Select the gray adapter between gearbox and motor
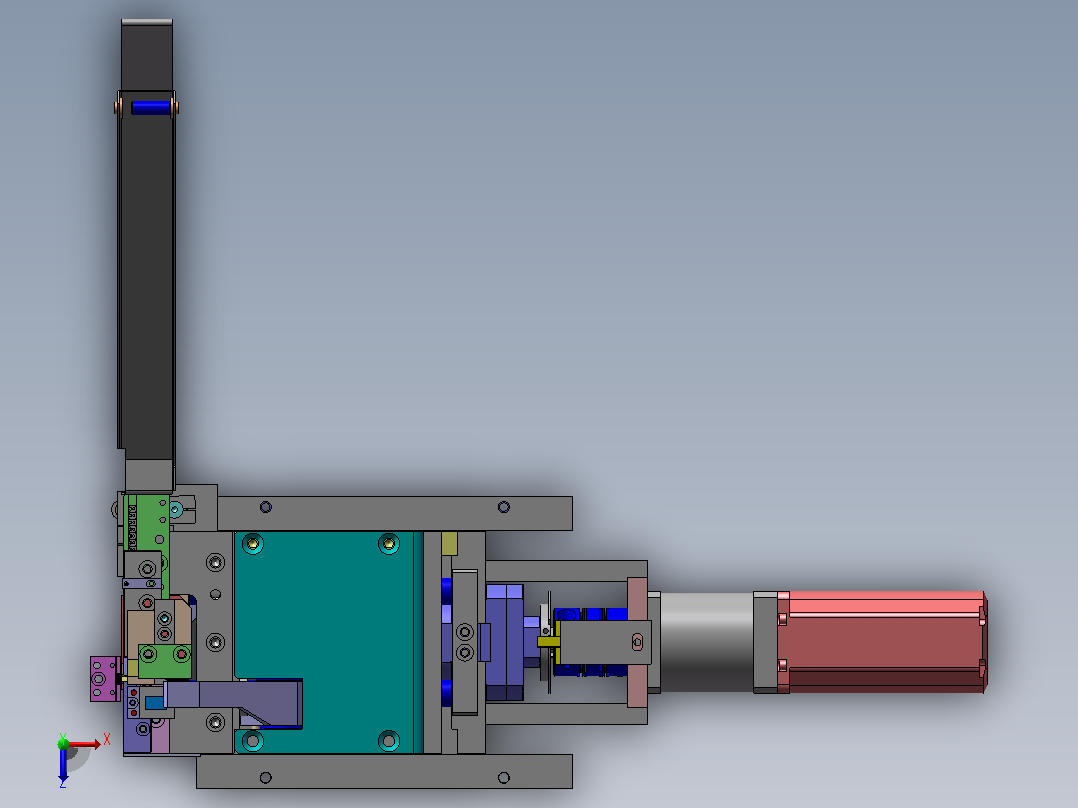 coord(766,642)
